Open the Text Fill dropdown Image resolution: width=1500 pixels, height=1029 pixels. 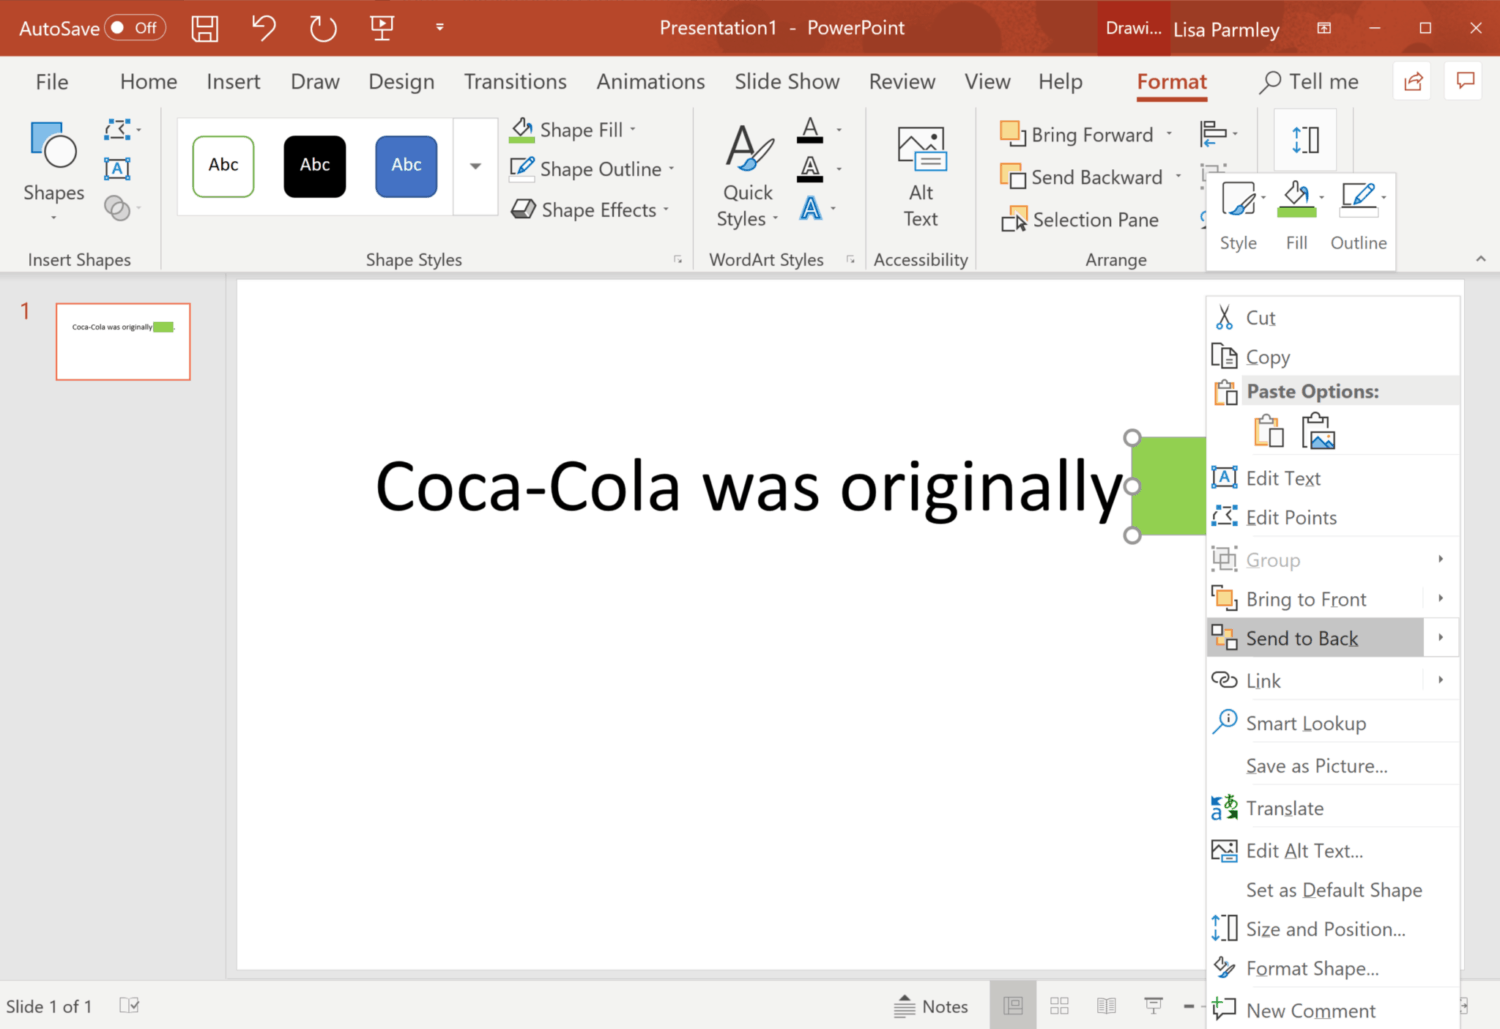(x=839, y=130)
